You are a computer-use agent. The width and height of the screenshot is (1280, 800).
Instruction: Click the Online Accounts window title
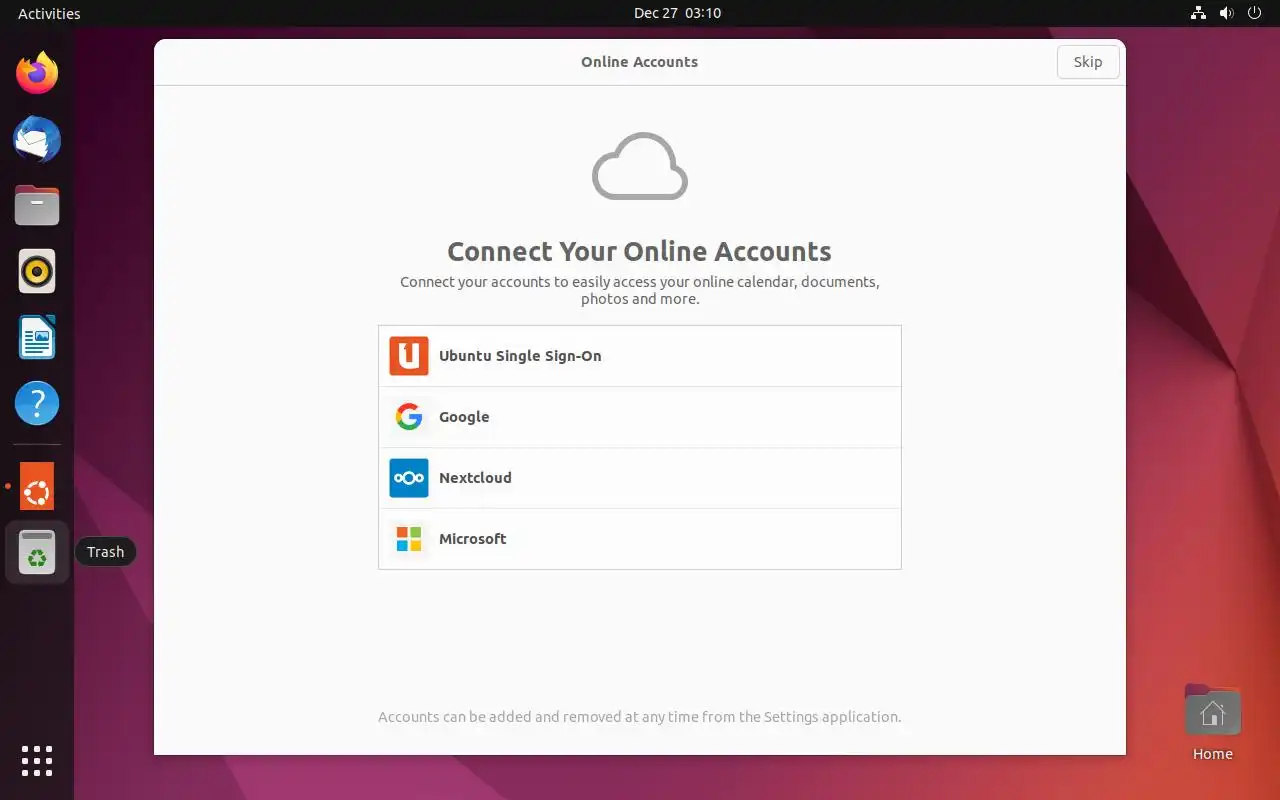pos(640,62)
